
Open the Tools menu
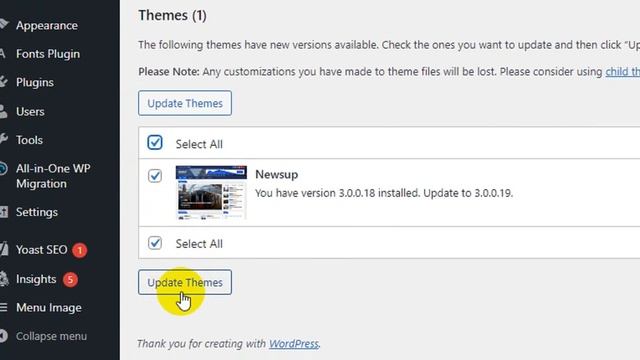pyautogui.click(x=29, y=140)
